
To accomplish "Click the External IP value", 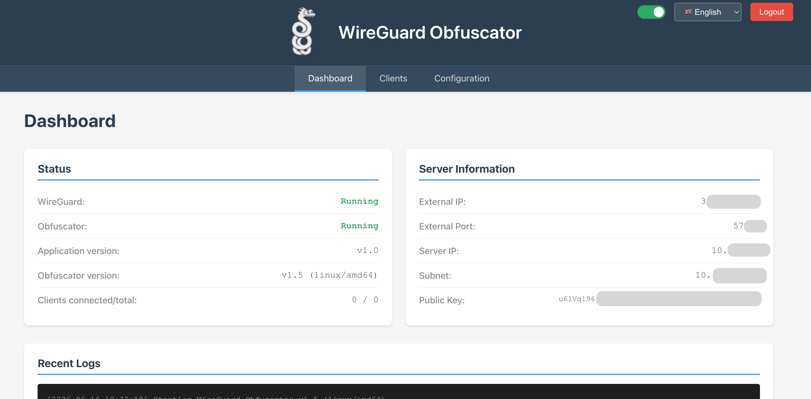I will tap(730, 202).
